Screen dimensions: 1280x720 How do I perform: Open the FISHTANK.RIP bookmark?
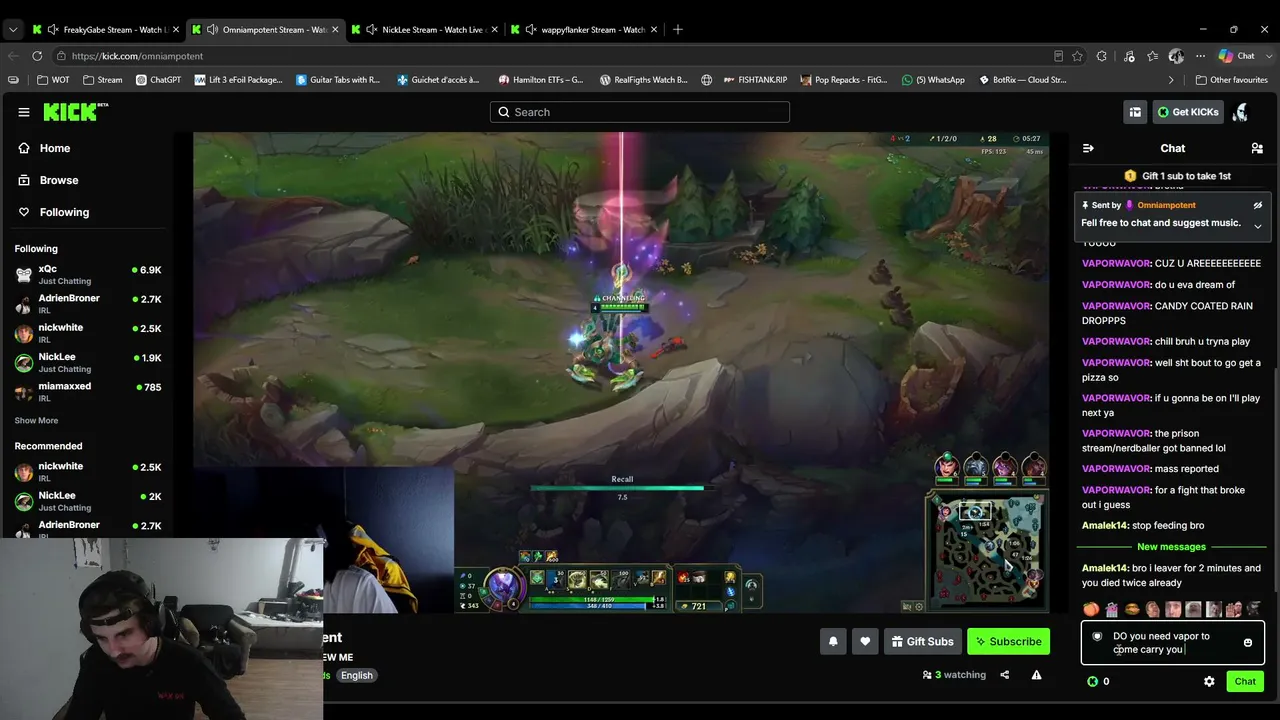[x=755, y=80]
